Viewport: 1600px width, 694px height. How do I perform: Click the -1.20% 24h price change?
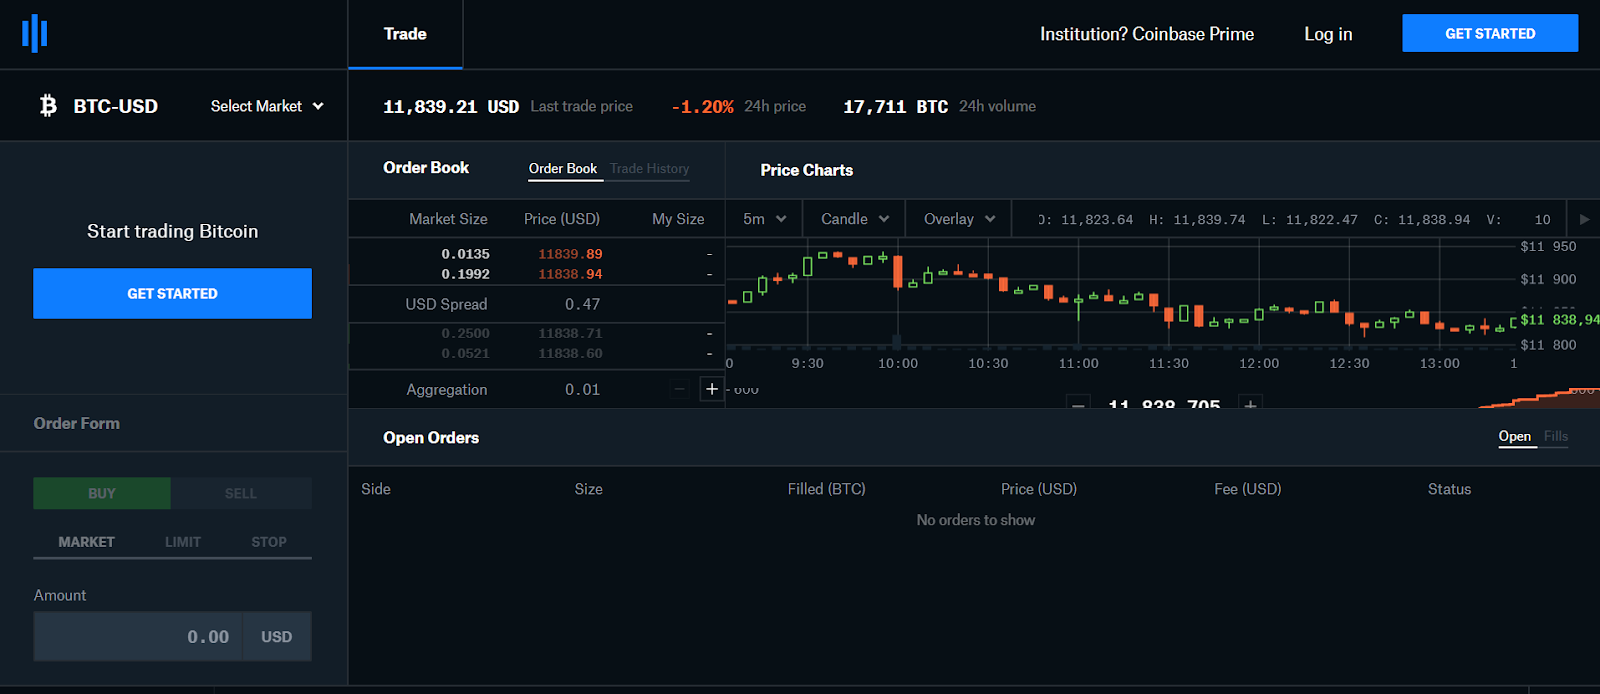[x=703, y=107]
